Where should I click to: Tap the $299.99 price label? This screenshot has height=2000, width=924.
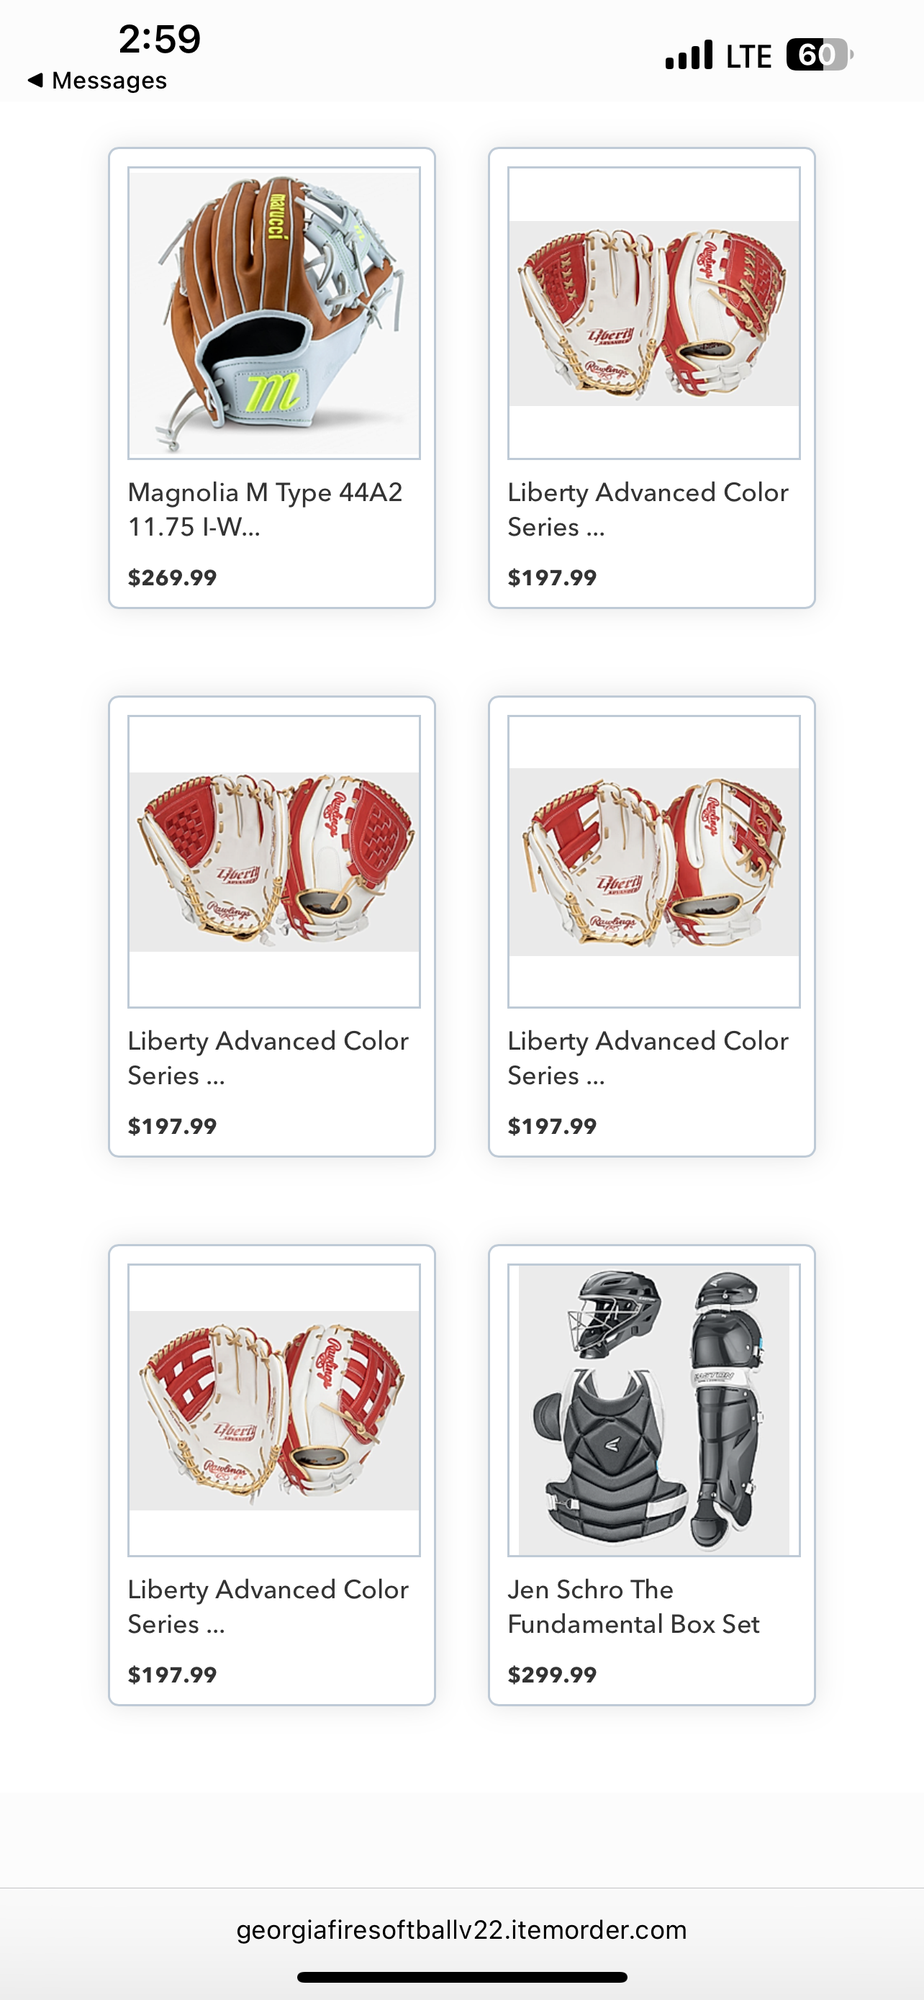pos(552,1674)
